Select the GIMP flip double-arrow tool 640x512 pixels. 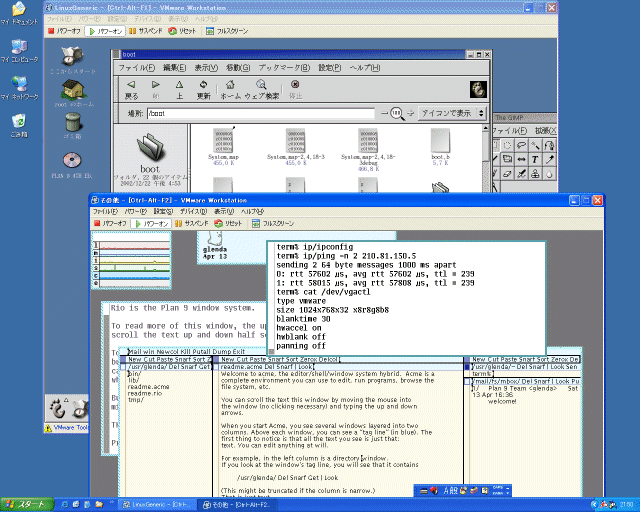521,159
